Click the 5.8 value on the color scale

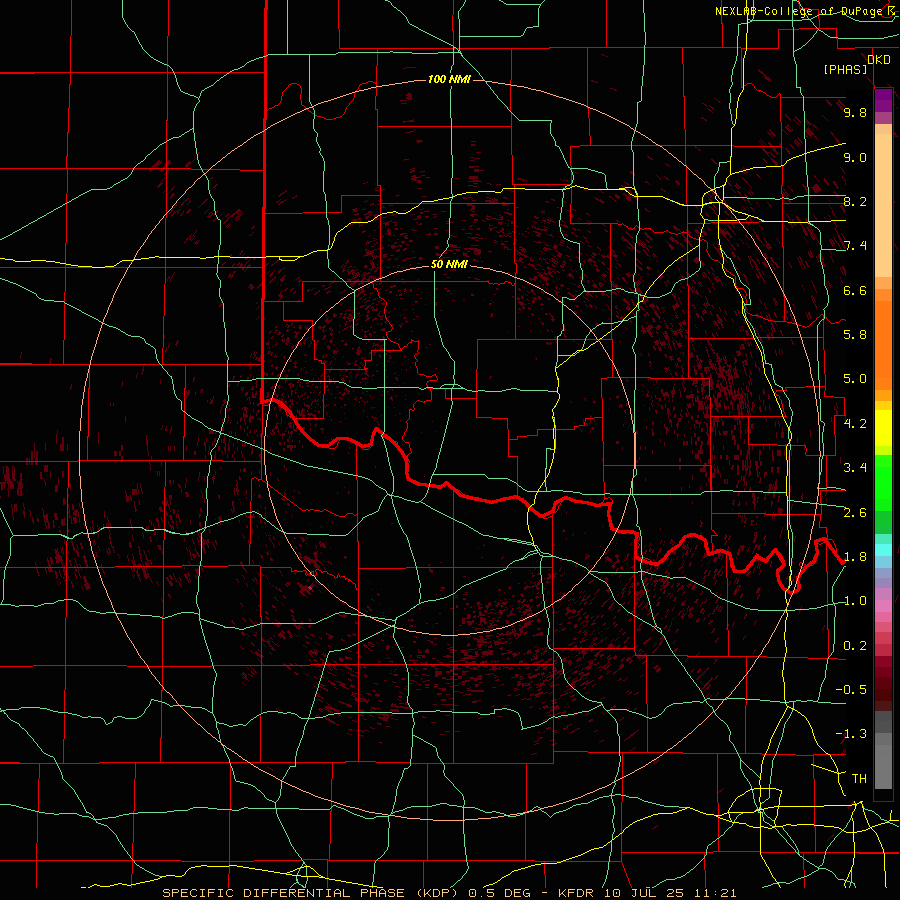pyautogui.click(x=855, y=335)
